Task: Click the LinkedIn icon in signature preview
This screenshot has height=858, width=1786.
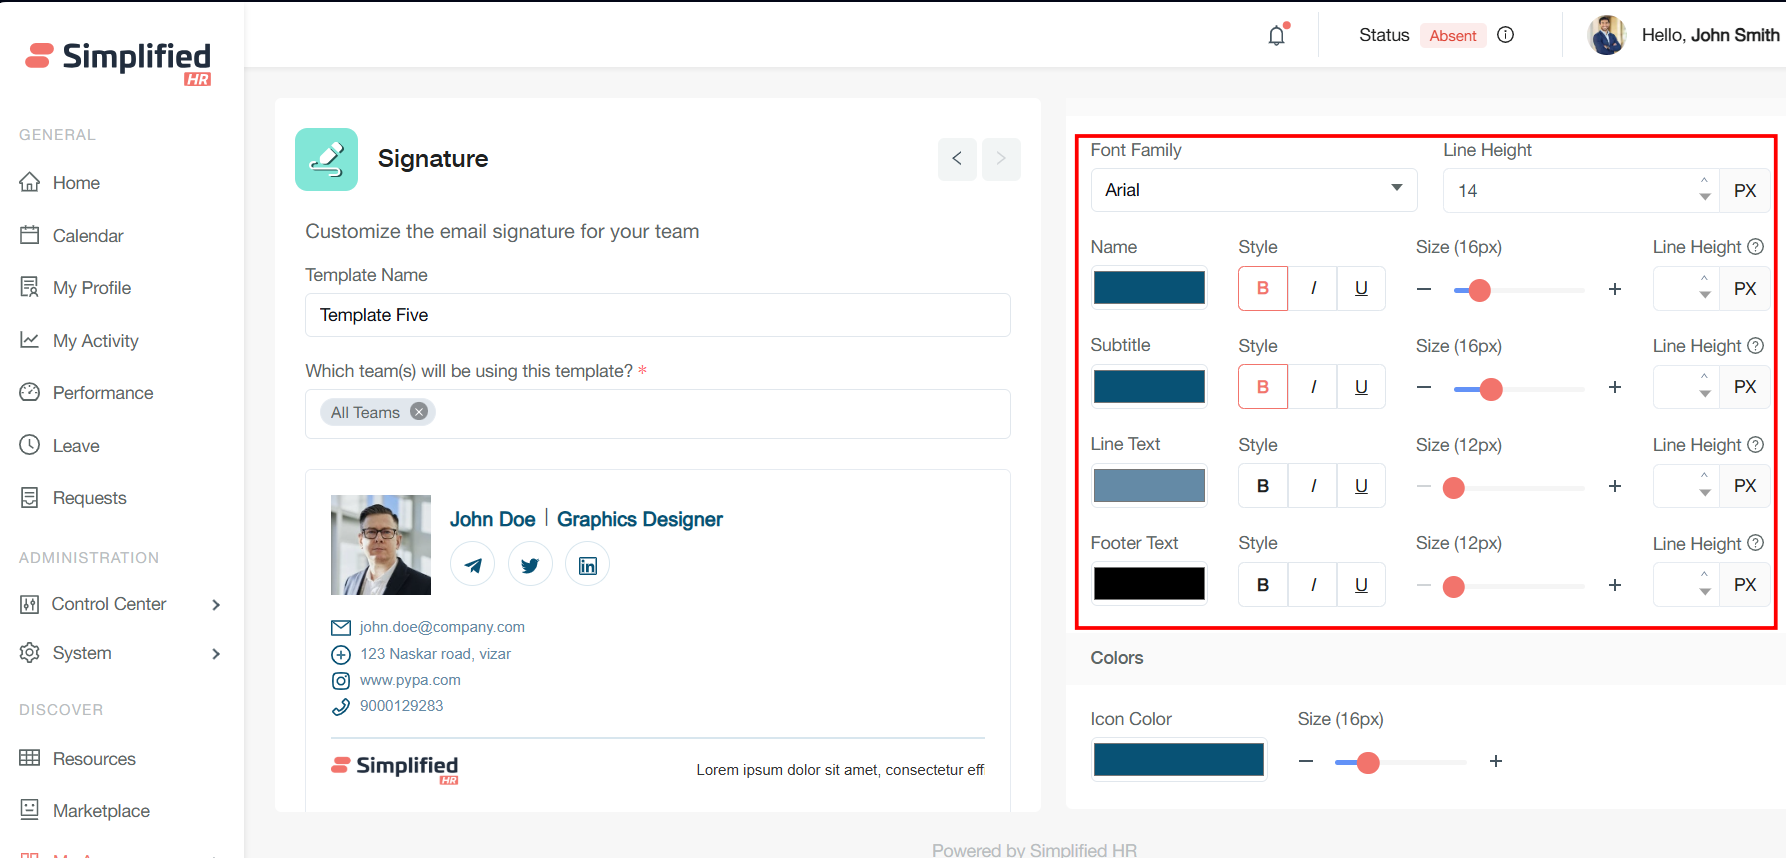Action: point(588,565)
